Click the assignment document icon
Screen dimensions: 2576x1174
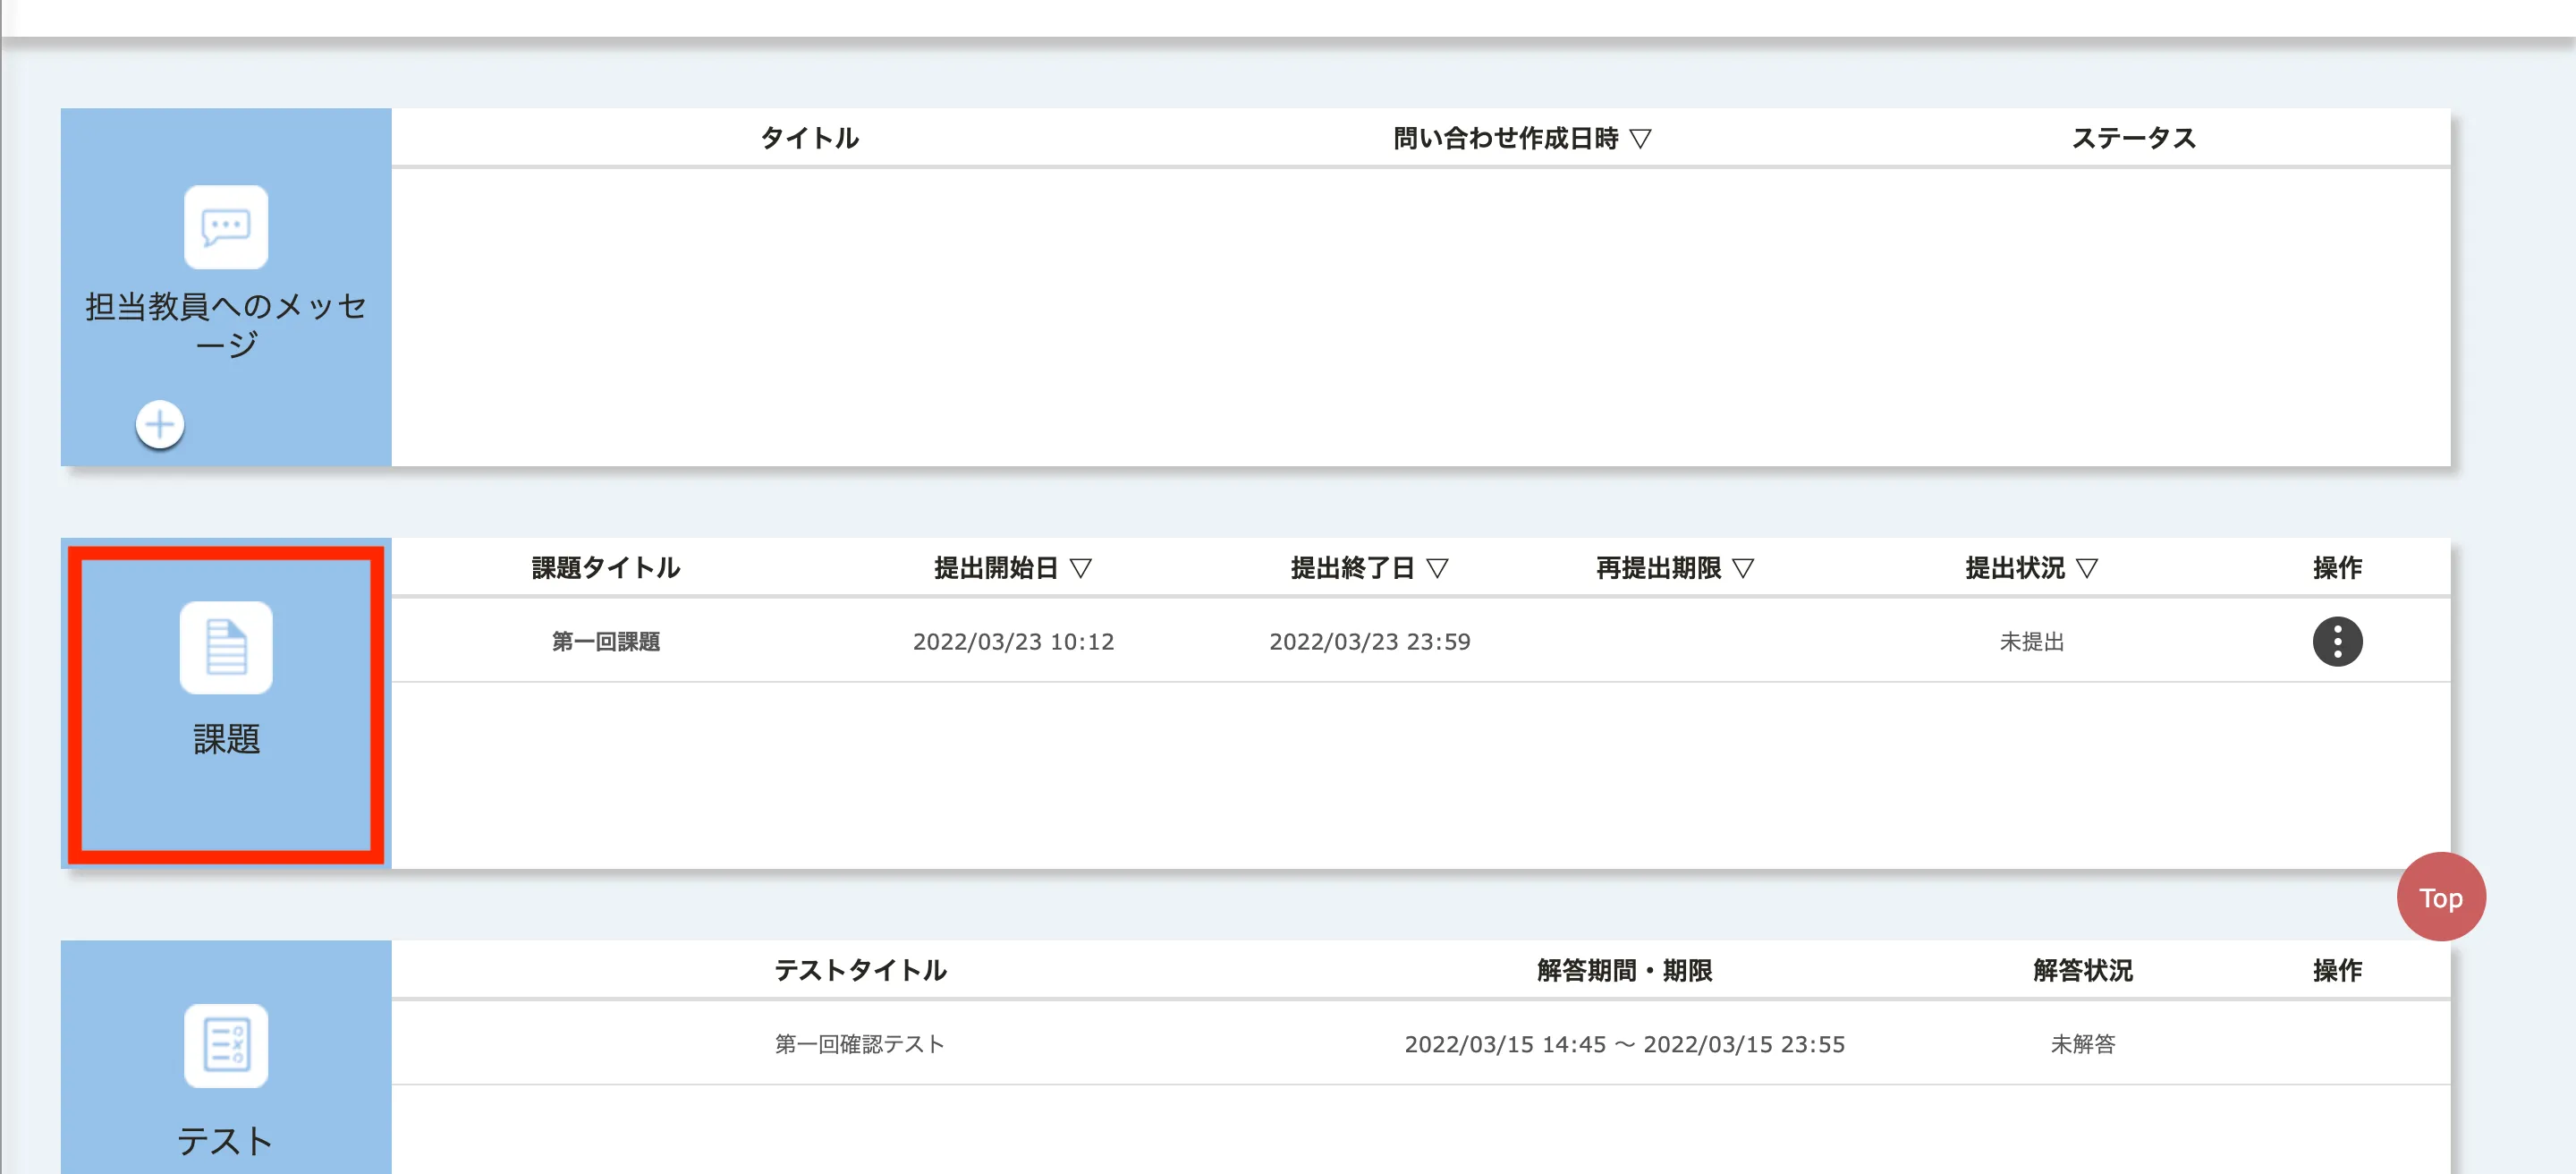pyautogui.click(x=226, y=647)
